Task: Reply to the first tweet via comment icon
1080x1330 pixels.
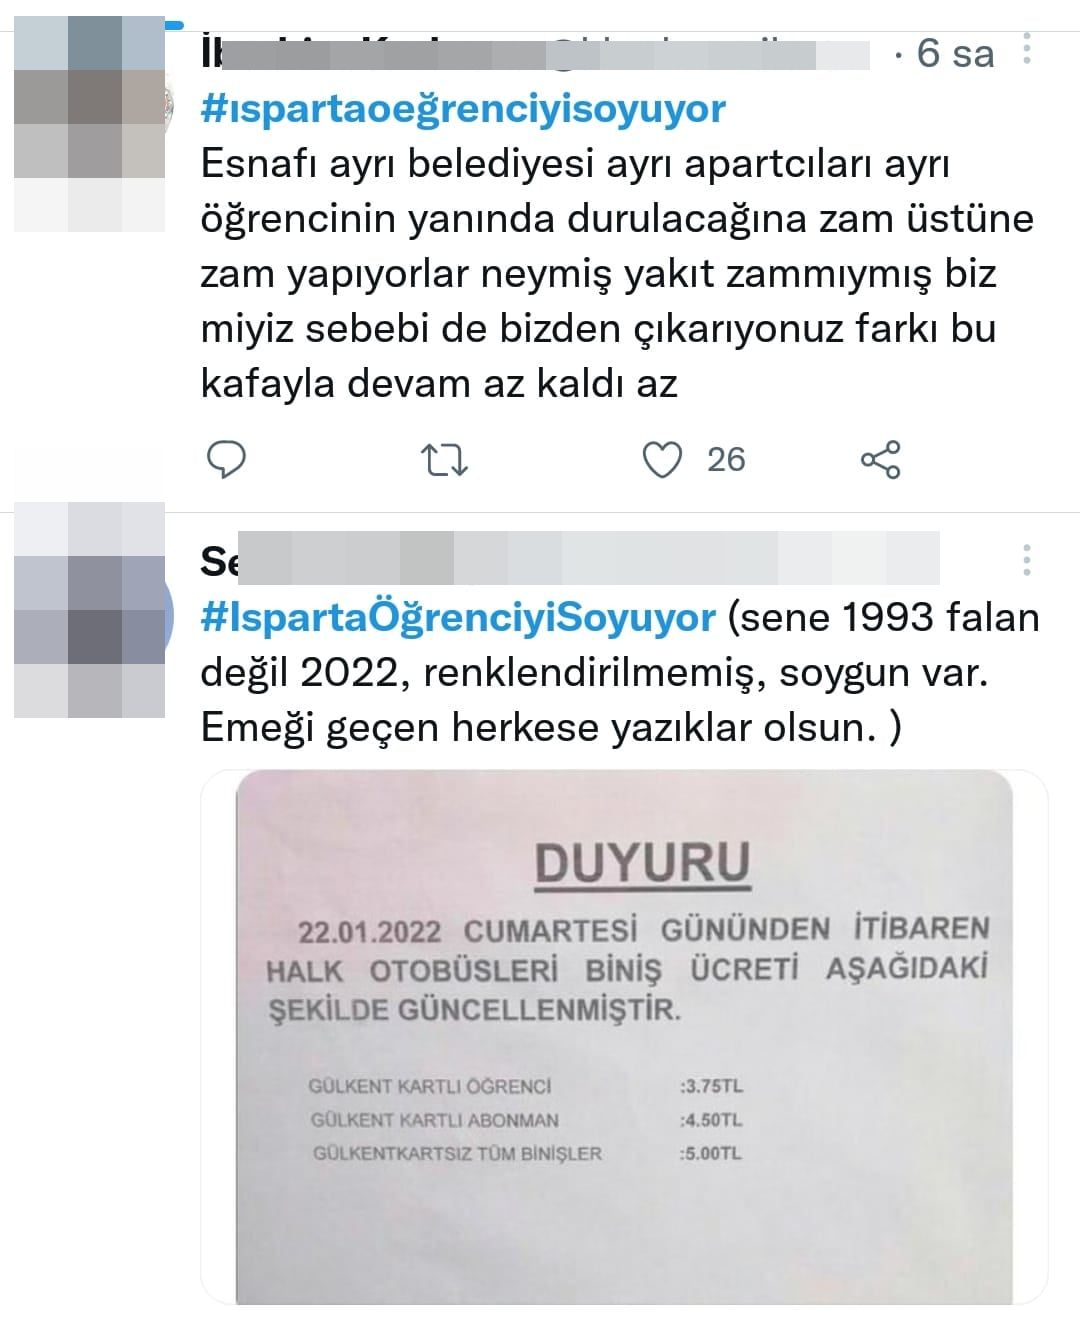Action: click(x=226, y=459)
